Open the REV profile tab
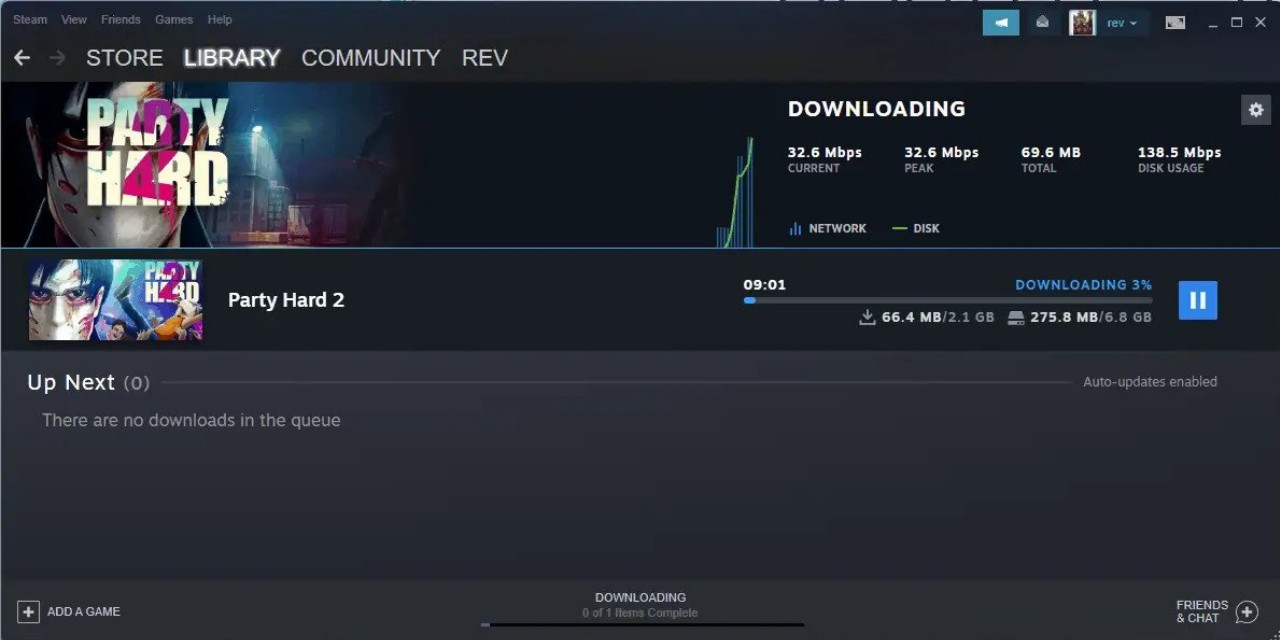The width and height of the screenshot is (1280, 640). coord(485,58)
